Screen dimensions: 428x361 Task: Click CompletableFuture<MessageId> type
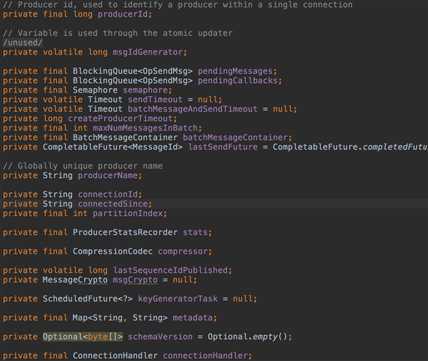(113, 147)
